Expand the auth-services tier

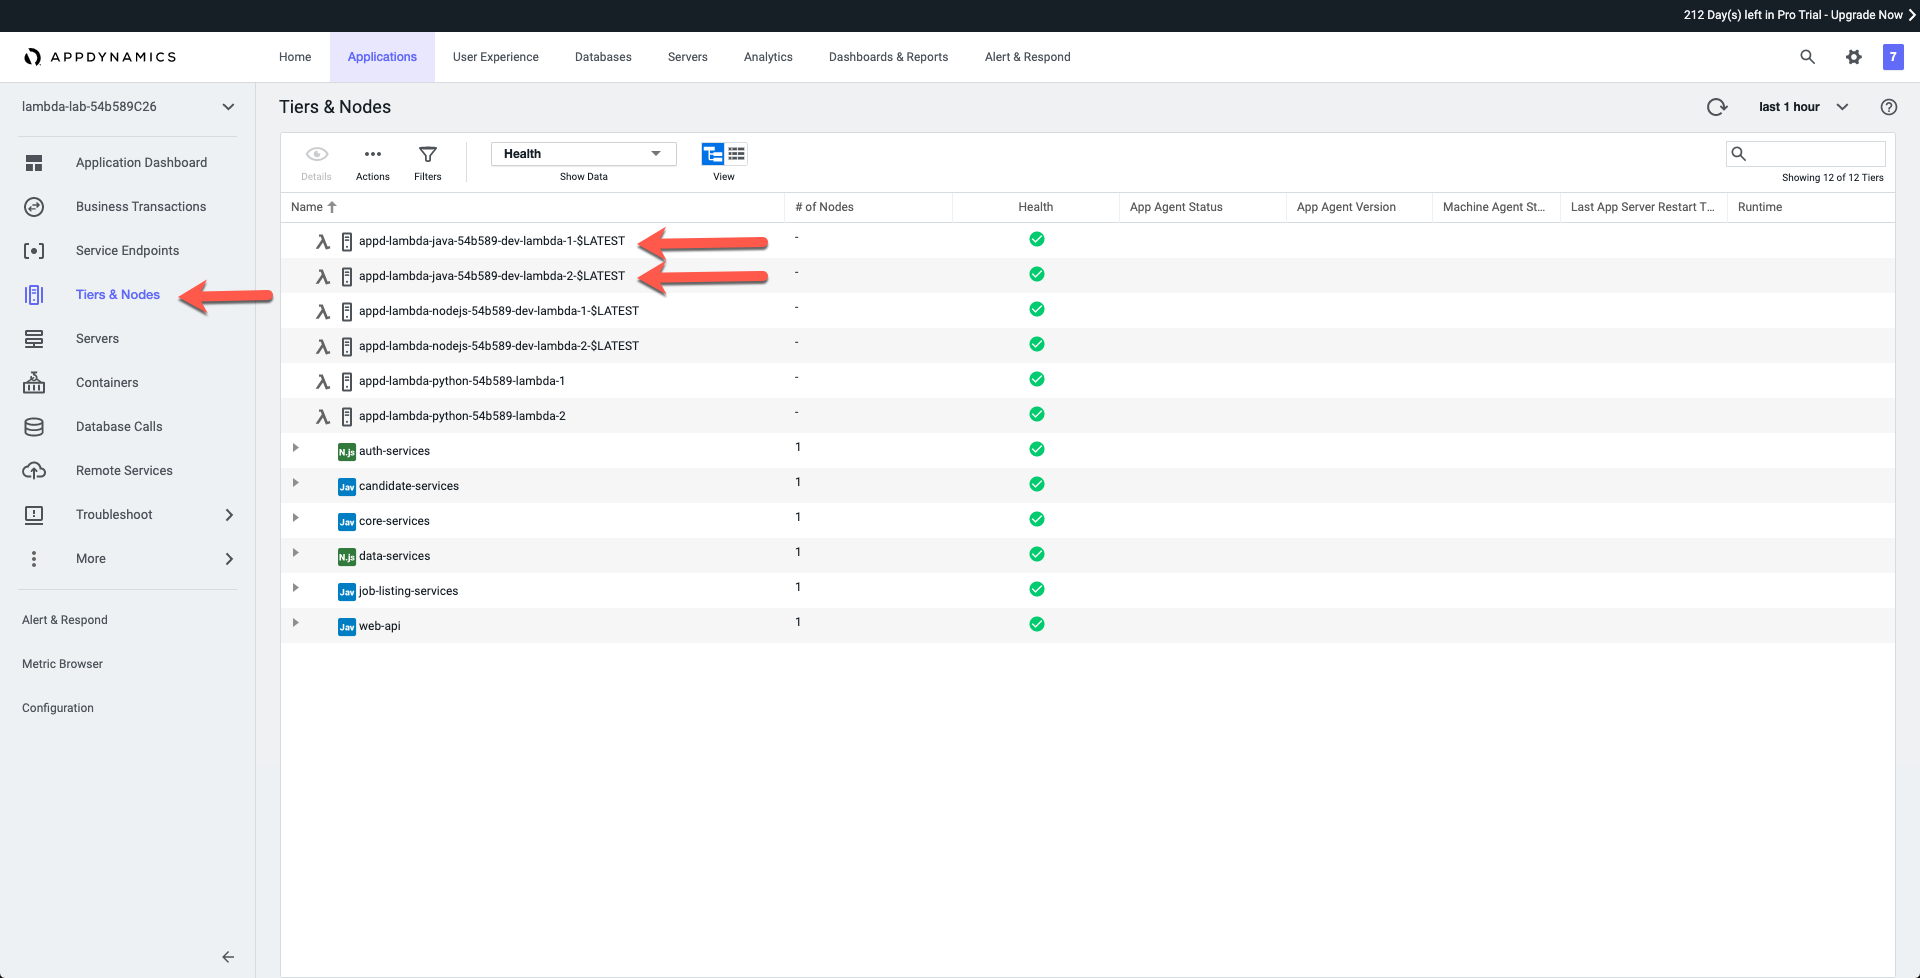(296, 448)
